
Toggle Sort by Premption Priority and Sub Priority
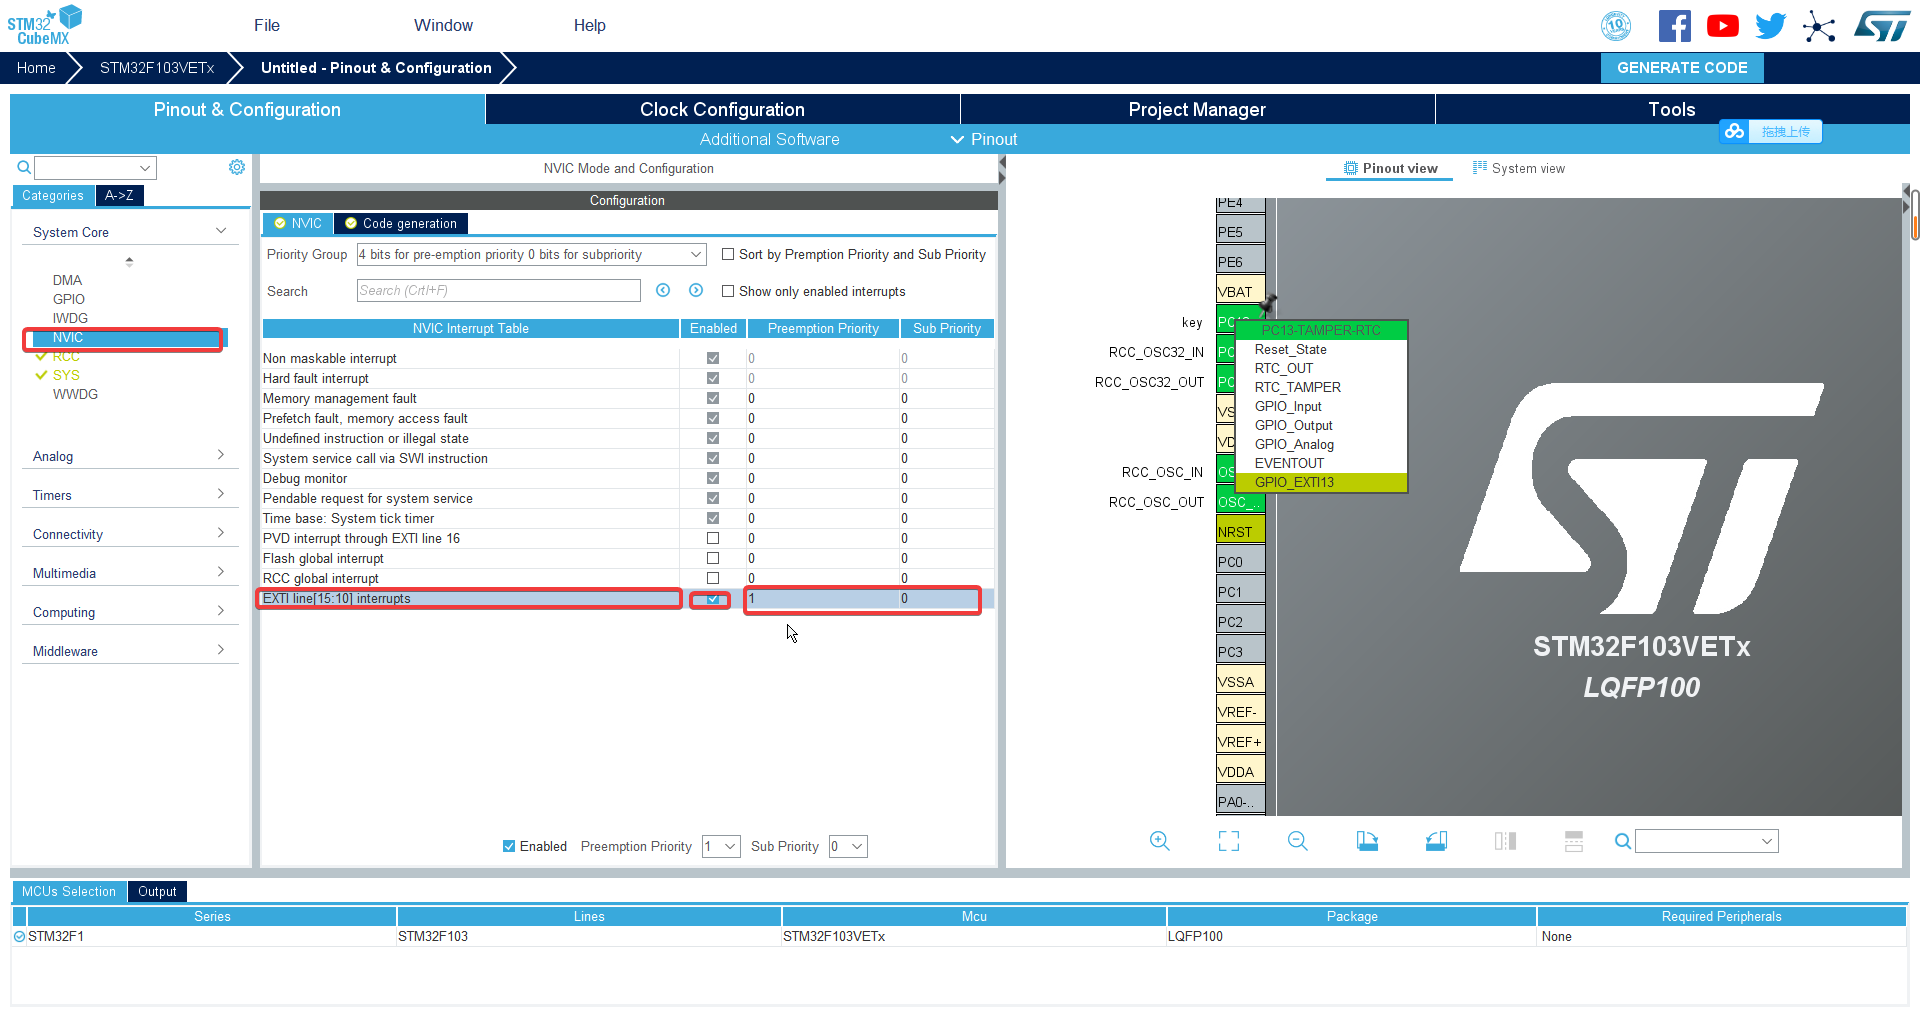coord(728,254)
